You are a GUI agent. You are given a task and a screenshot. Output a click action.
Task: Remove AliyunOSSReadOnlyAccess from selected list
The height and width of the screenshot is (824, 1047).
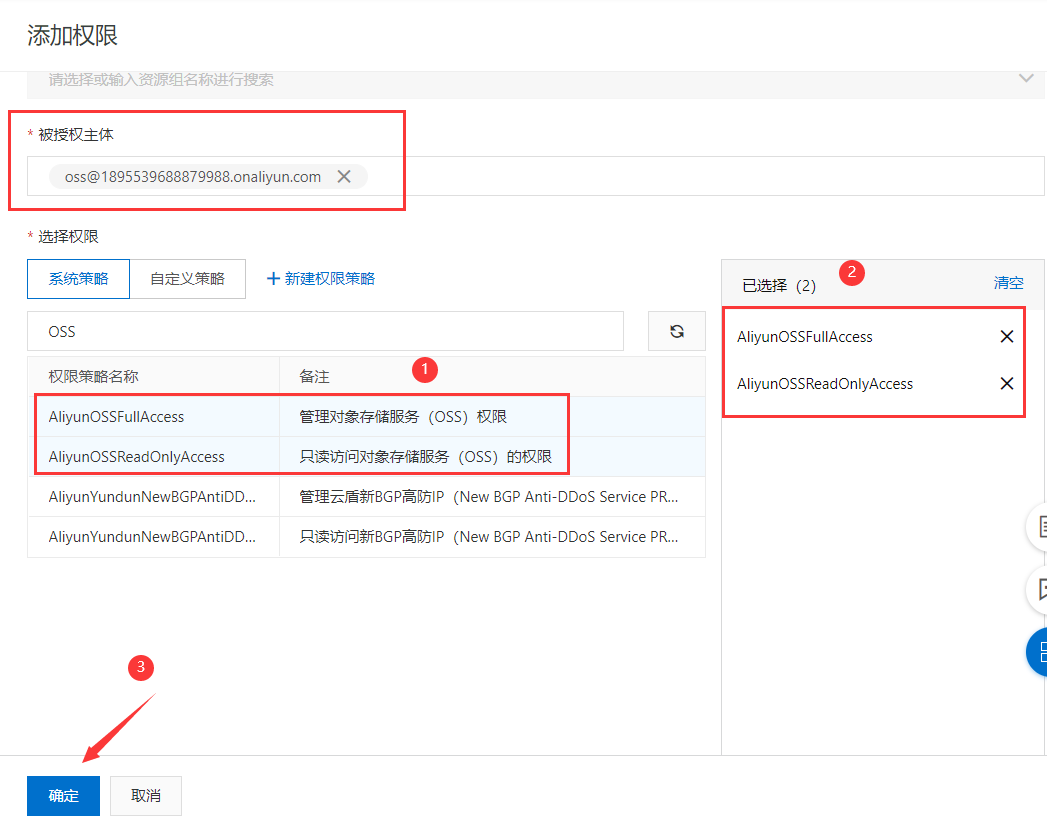(x=1006, y=383)
